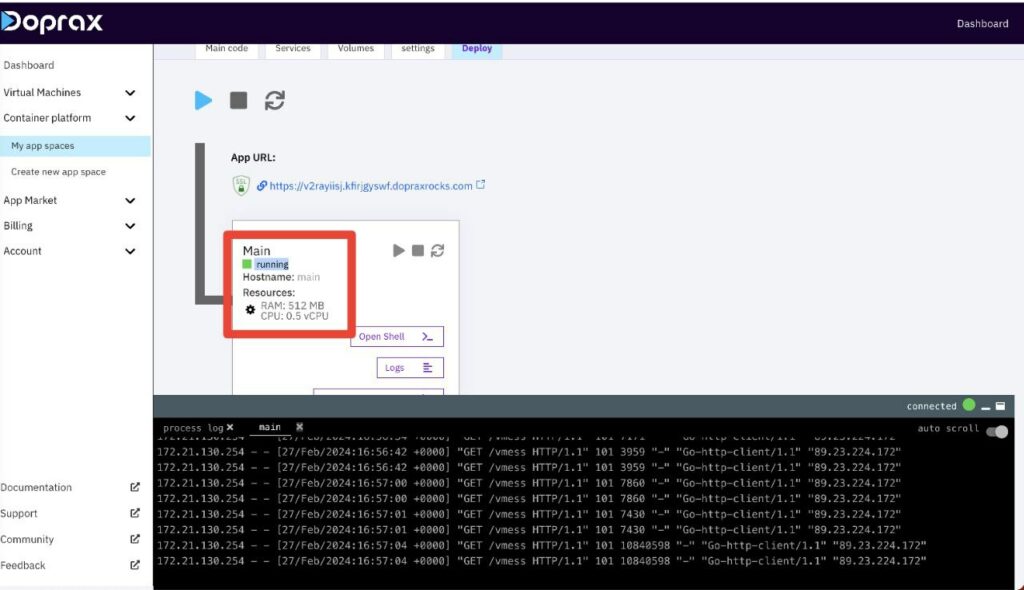Click the Support link
This screenshot has height=590, width=1024.
pyautogui.click(x=19, y=514)
